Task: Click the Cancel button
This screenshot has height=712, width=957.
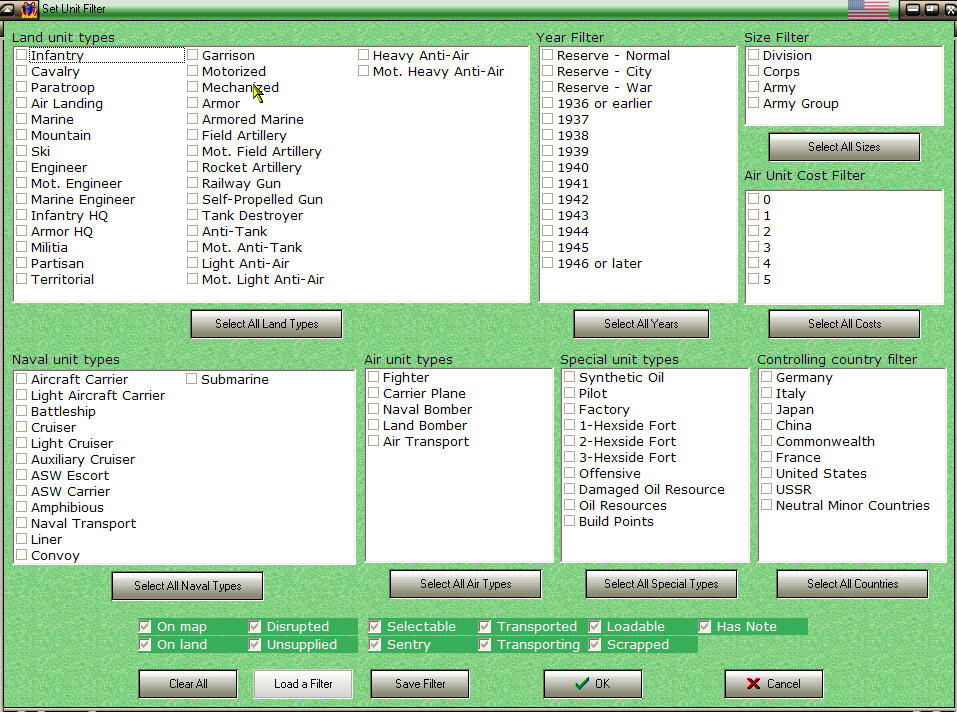Action: click(x=774, y=684)
